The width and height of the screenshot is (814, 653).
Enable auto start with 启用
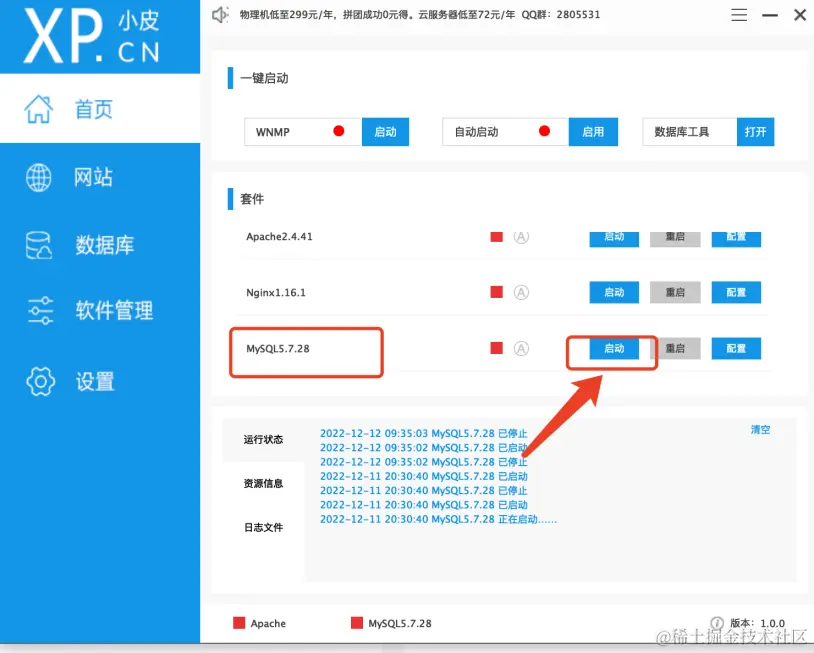click(x=593, y=132)
